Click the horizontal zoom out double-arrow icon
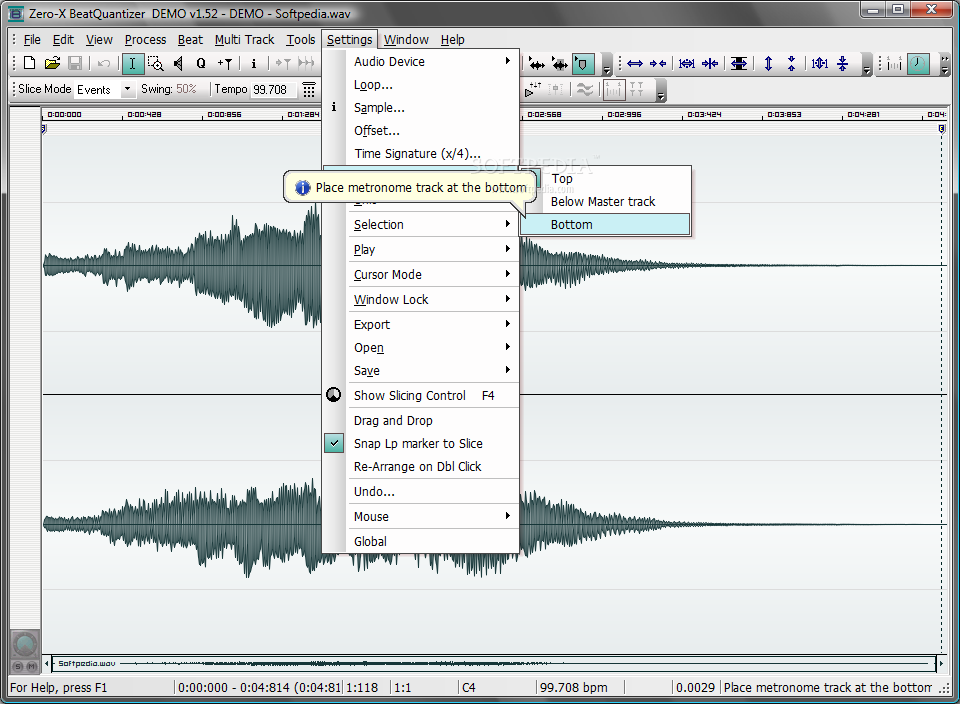Image resolution: width=960 pixels, height=704 pixels. click(x=635, y=63)
